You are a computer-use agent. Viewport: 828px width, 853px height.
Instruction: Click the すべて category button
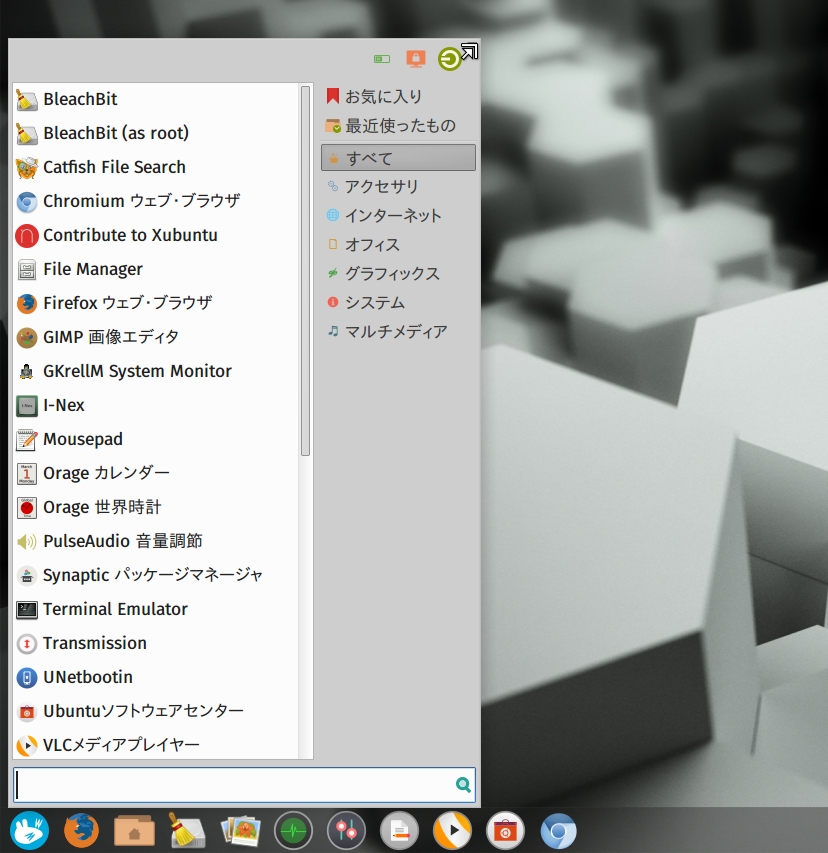coord(398,158)
